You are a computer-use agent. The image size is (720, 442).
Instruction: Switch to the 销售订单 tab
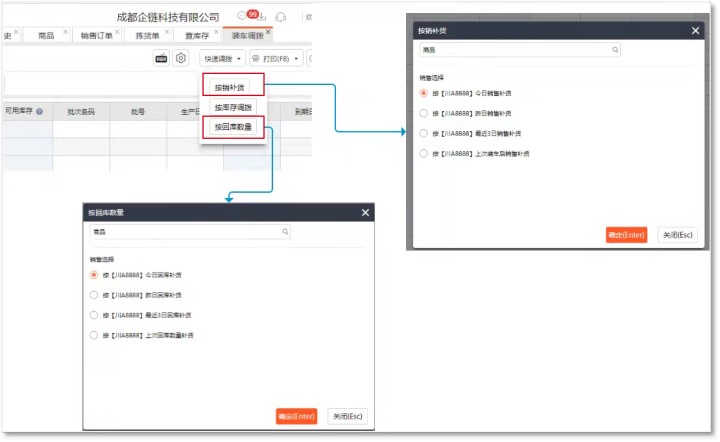pos(96,35)
